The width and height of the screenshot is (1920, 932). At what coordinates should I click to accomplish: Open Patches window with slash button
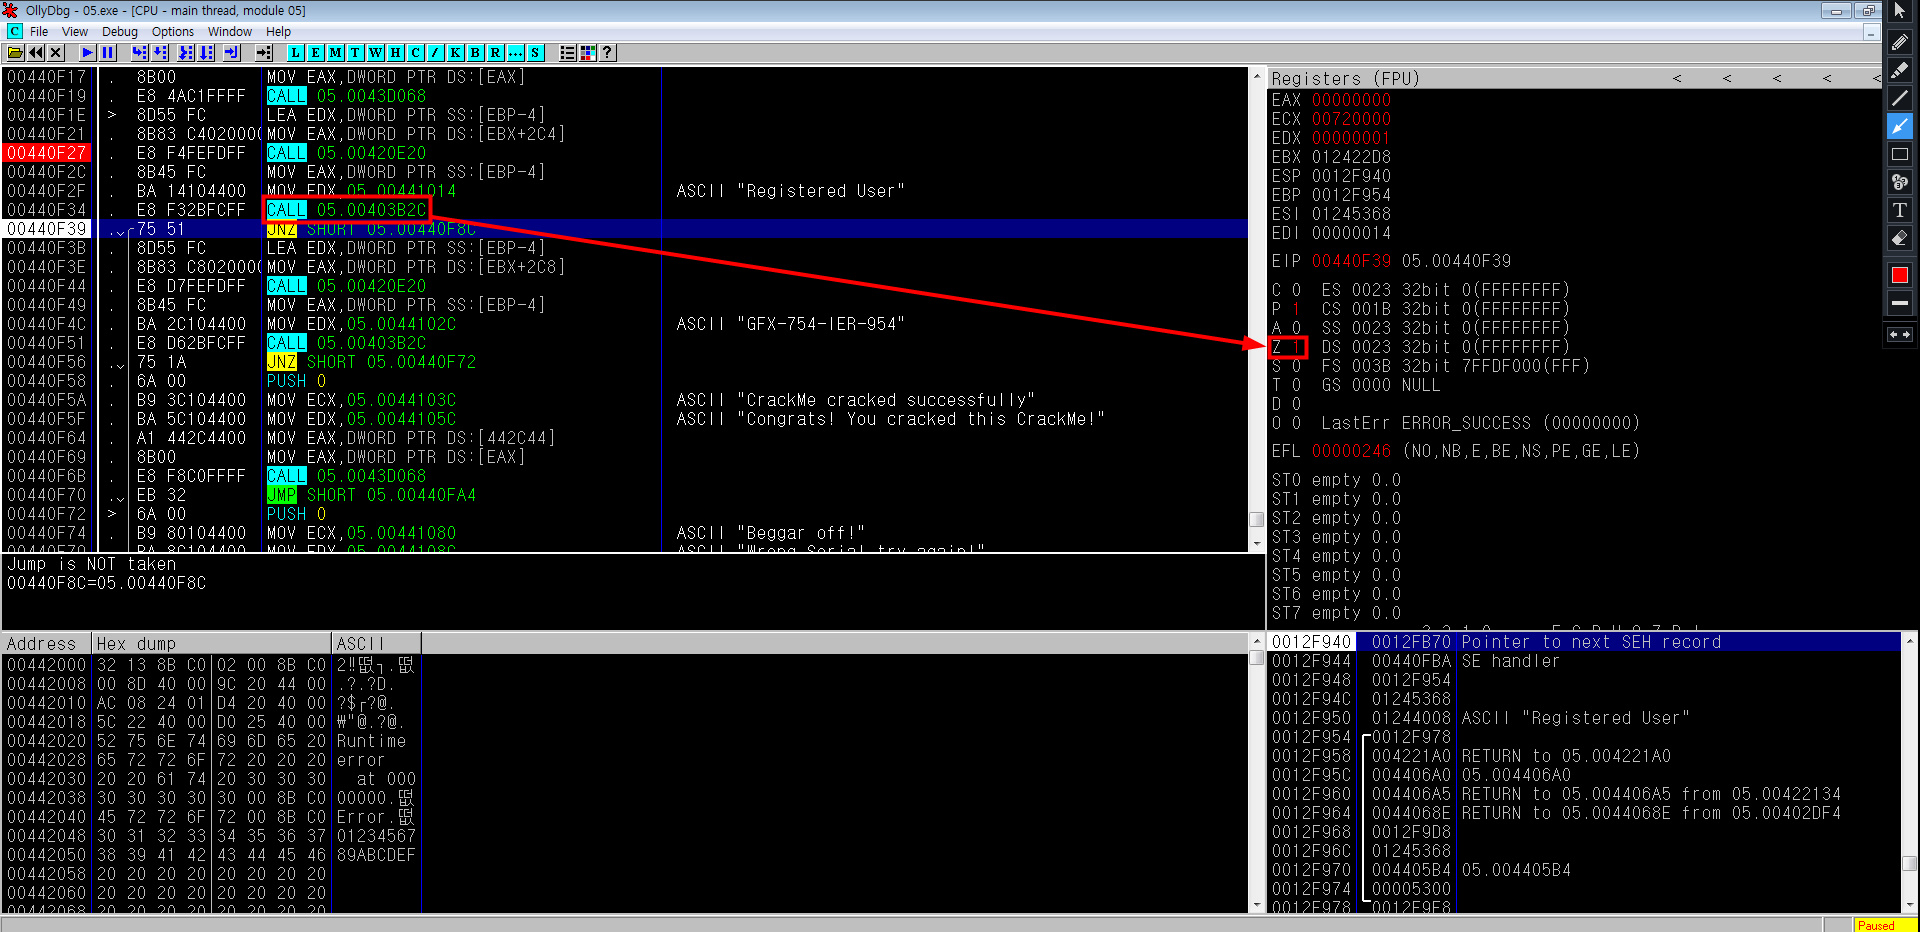point(436,53)
